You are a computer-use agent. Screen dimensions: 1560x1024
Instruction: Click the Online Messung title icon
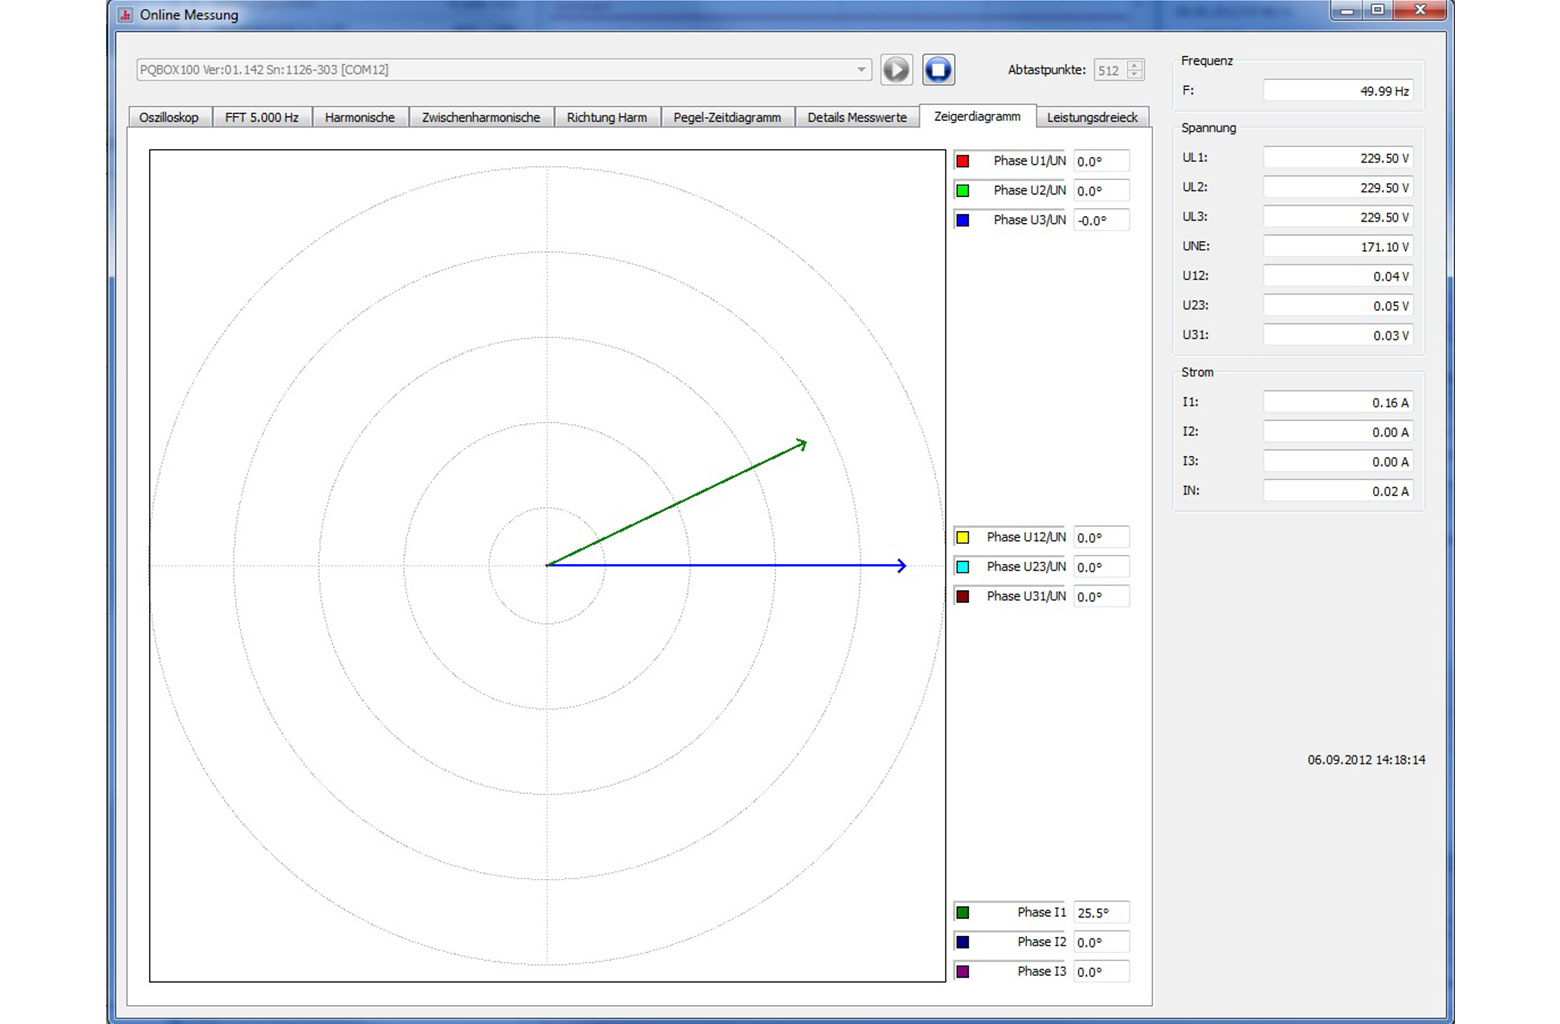coord(125,15)
